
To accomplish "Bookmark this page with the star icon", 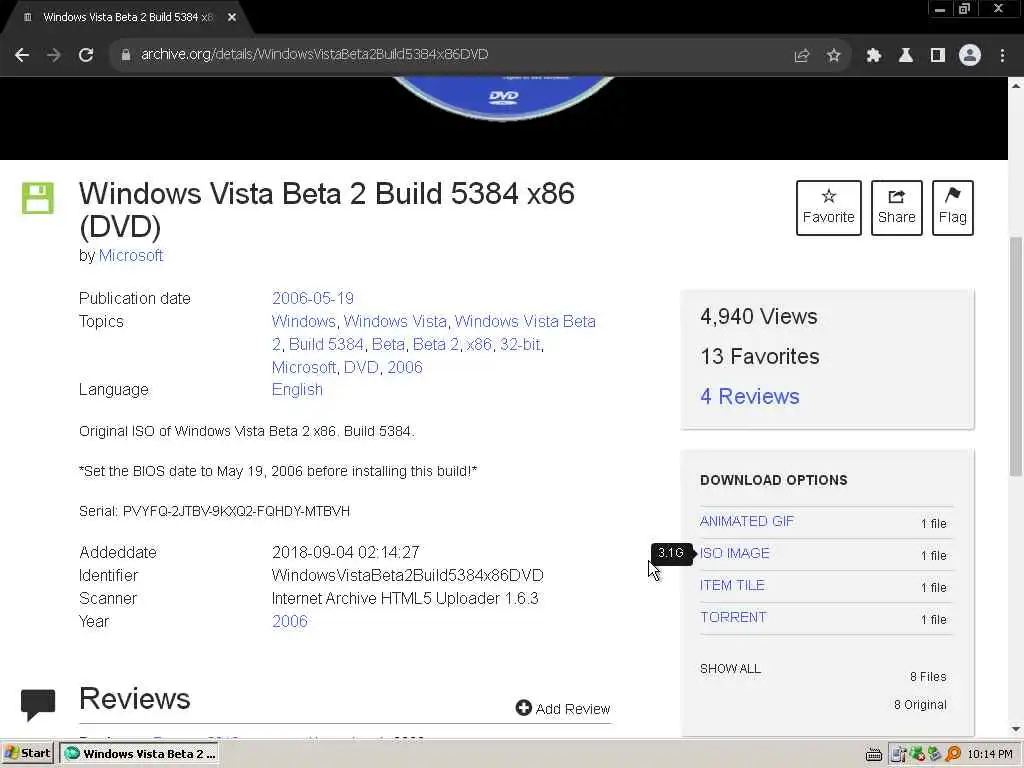I will (833, 56).
